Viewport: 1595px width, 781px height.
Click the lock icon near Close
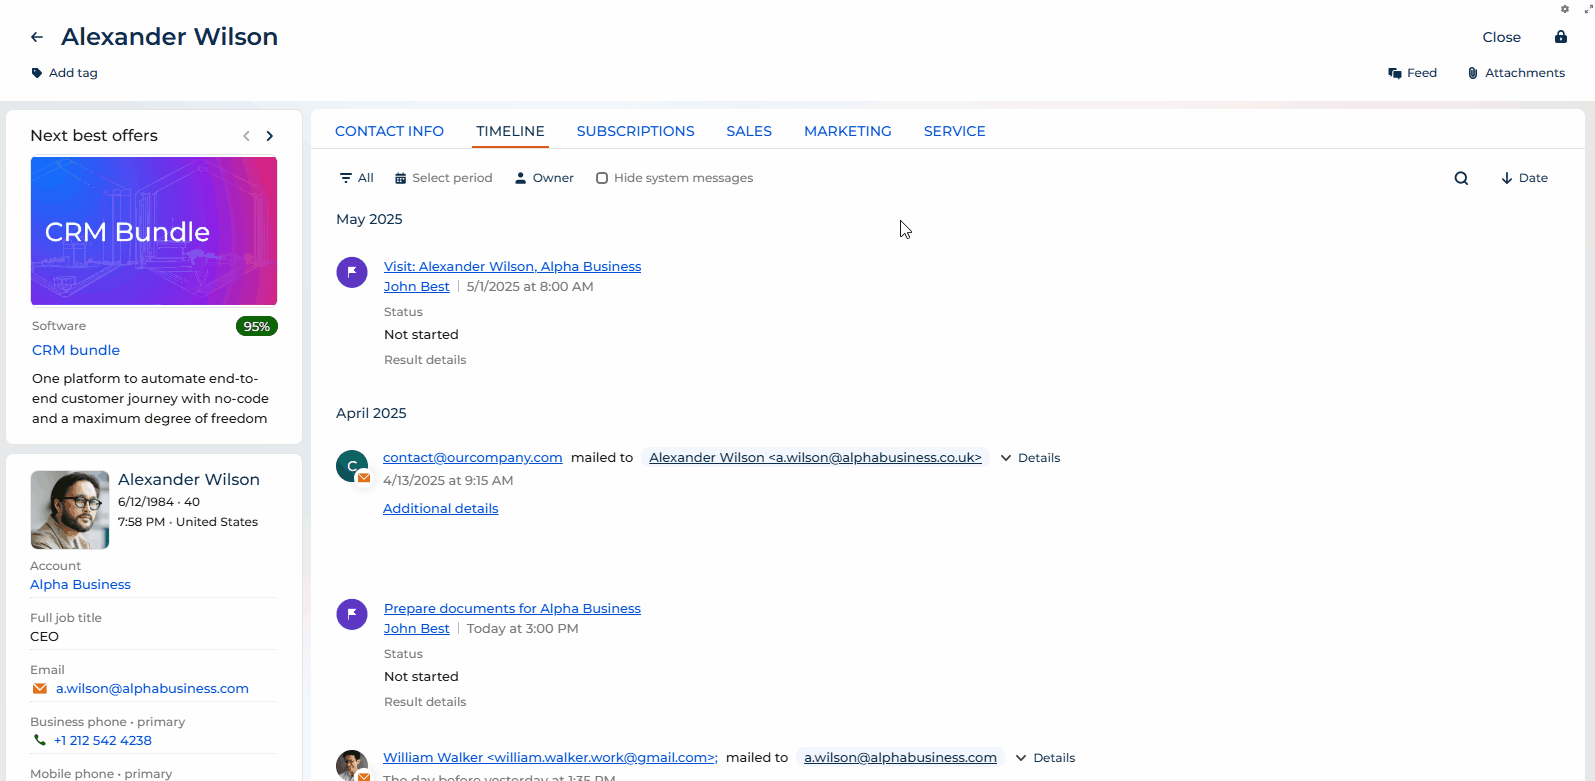(x=1560, y=37)
